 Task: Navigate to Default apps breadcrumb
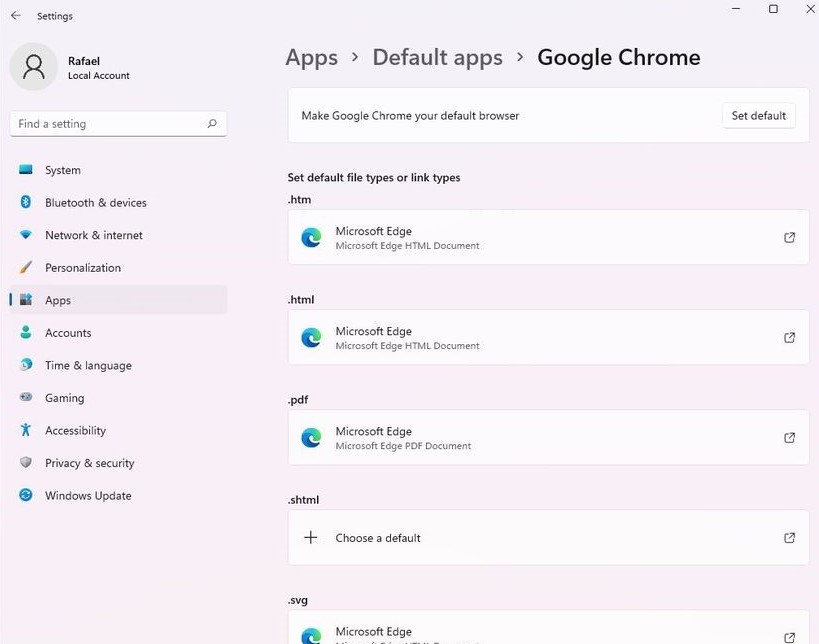[x=438, y=57]
